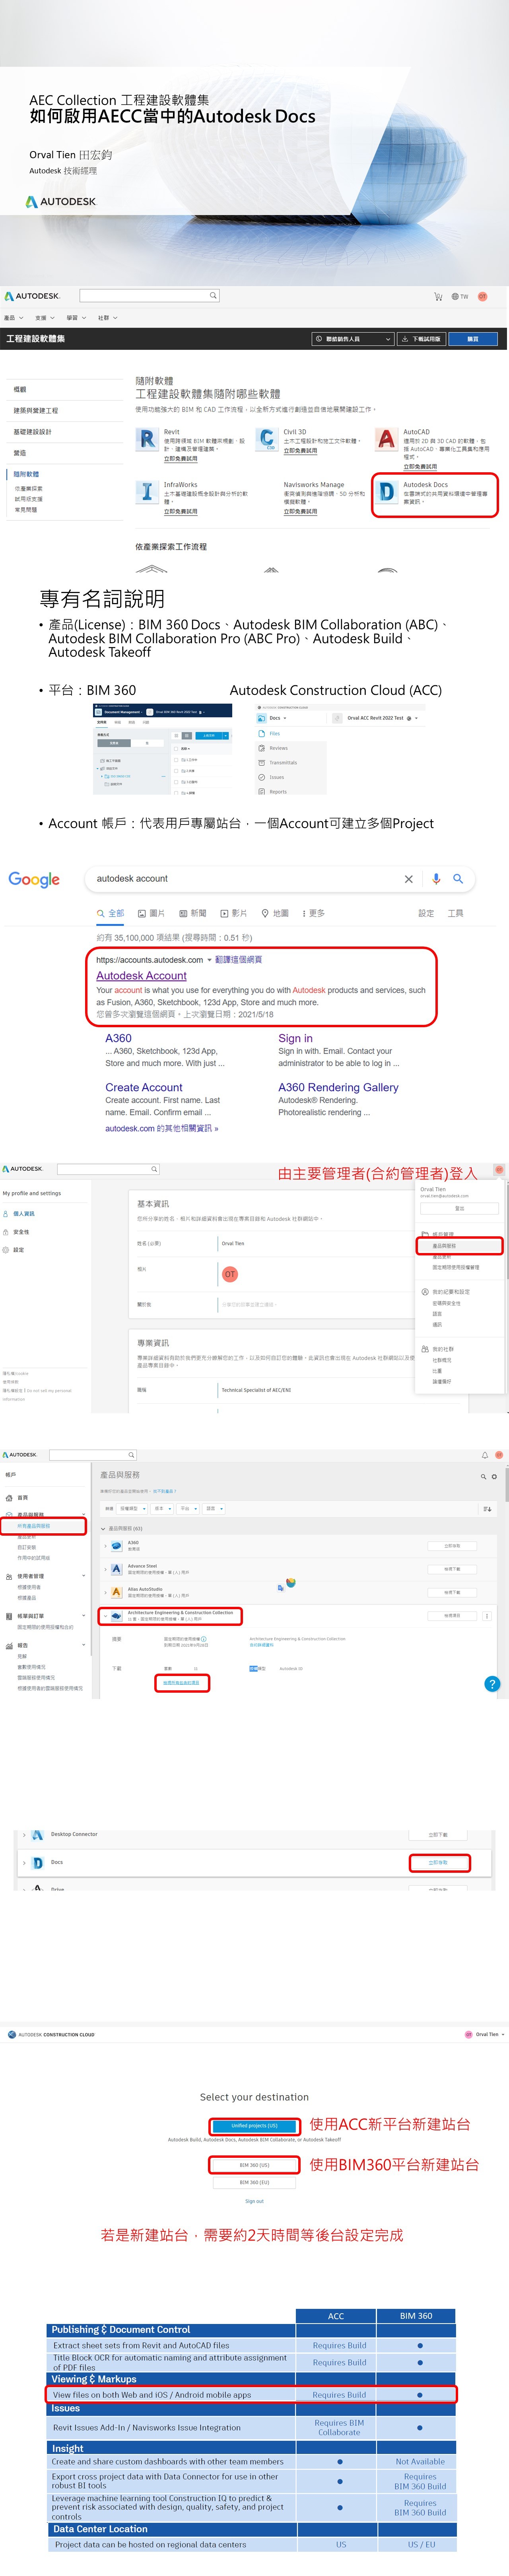Select 隨附軟體 in the left sidebar
This screenshot has width=509, height=2576.
click(27, 474)
